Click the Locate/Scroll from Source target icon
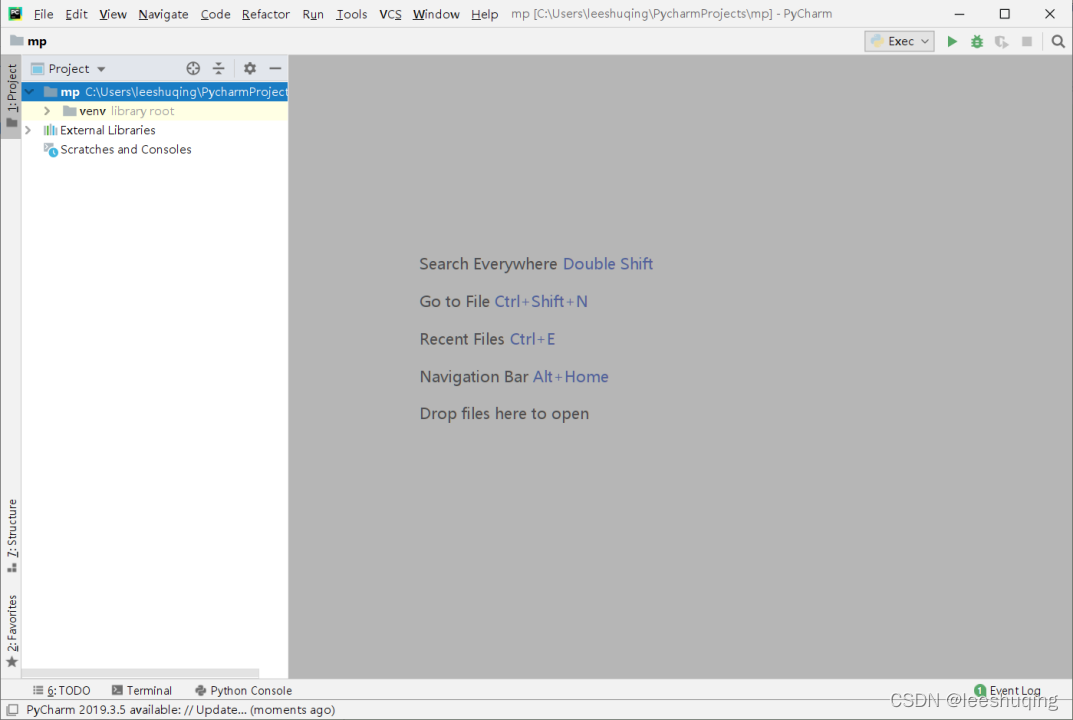 pyautogui.click(x=193, y=68)
